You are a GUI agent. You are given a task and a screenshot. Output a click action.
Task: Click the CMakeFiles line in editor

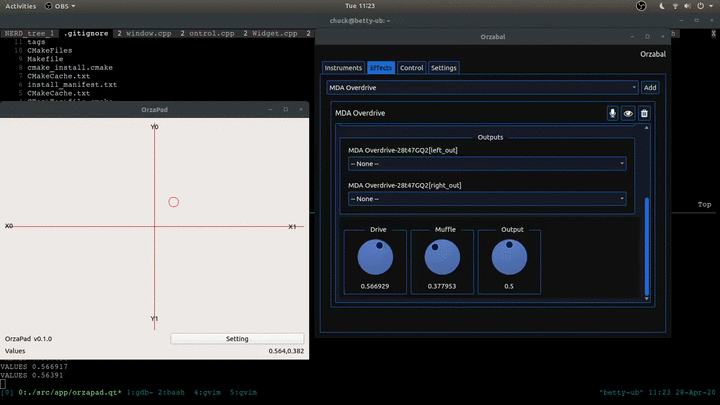tap(50, 51)
